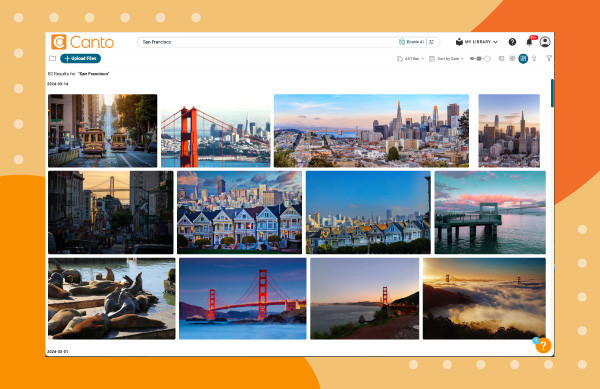Adjust the thumbnail size slider
Image resolution: width=600 pixels, height=389 pixels.
[x=480, y=59]
